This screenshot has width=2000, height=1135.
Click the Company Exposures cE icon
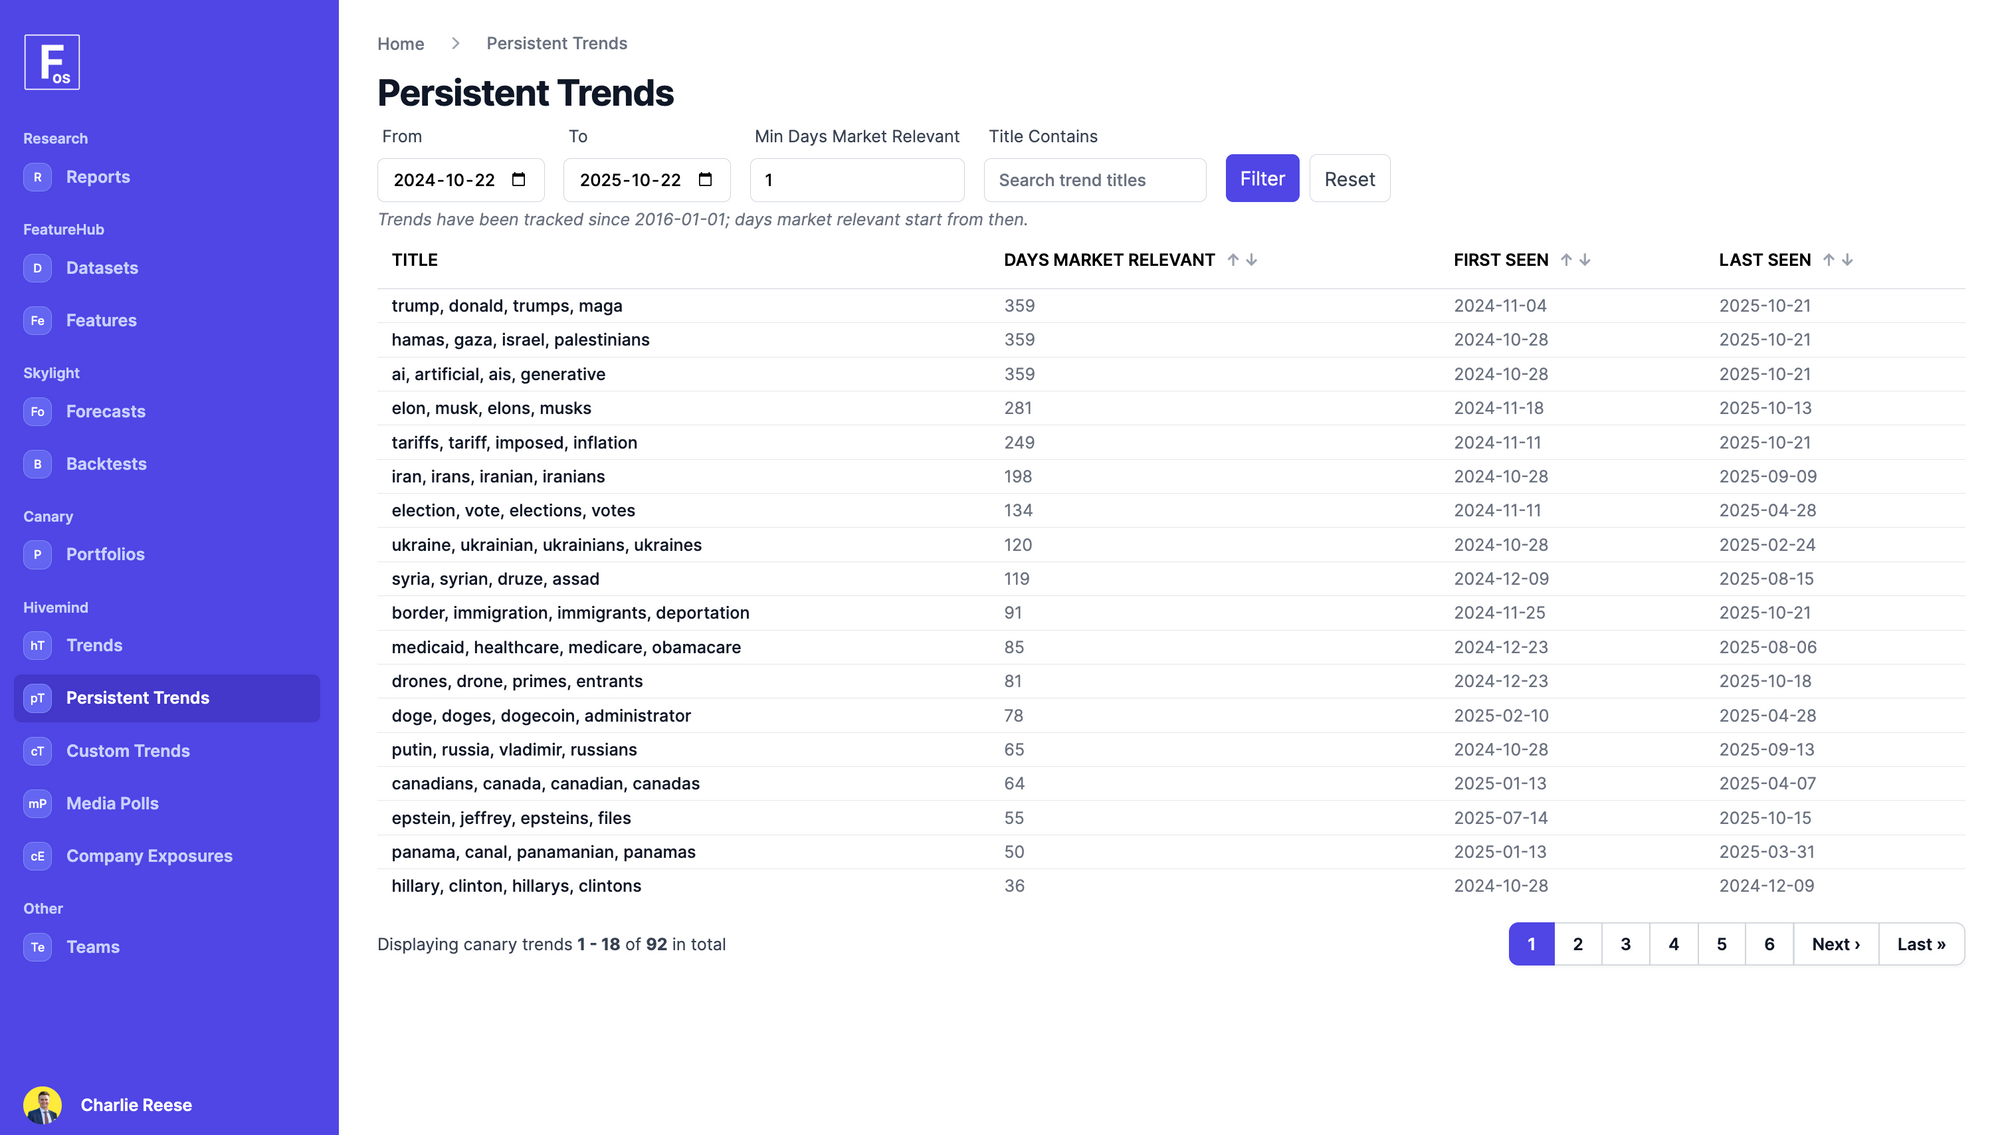37,856
